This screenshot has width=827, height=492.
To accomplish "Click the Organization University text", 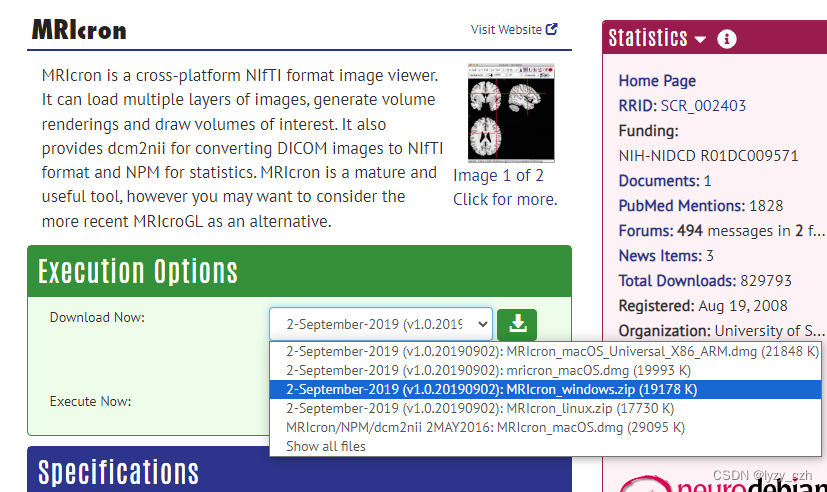I will tap(721, 331).
